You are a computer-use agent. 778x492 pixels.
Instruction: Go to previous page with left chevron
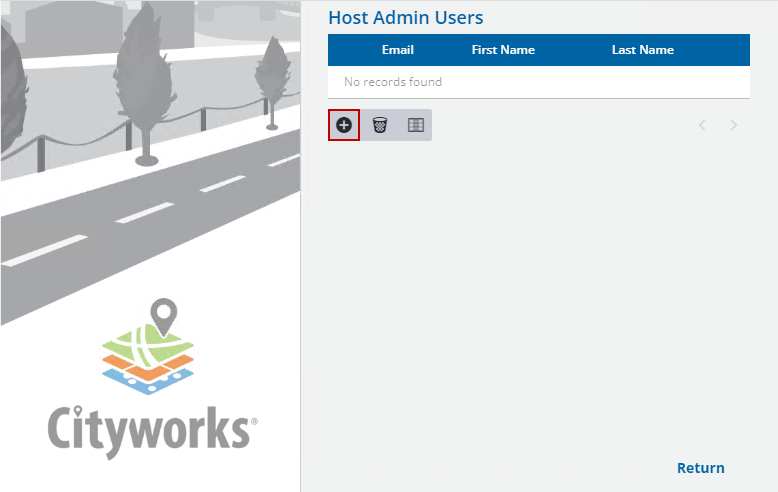tap(702, 125)
